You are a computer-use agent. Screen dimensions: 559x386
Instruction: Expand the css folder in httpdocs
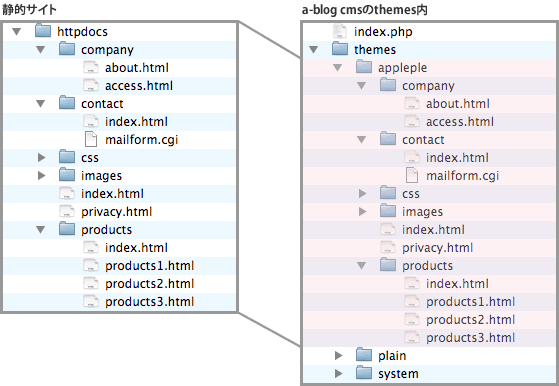[x=41, y=157]
